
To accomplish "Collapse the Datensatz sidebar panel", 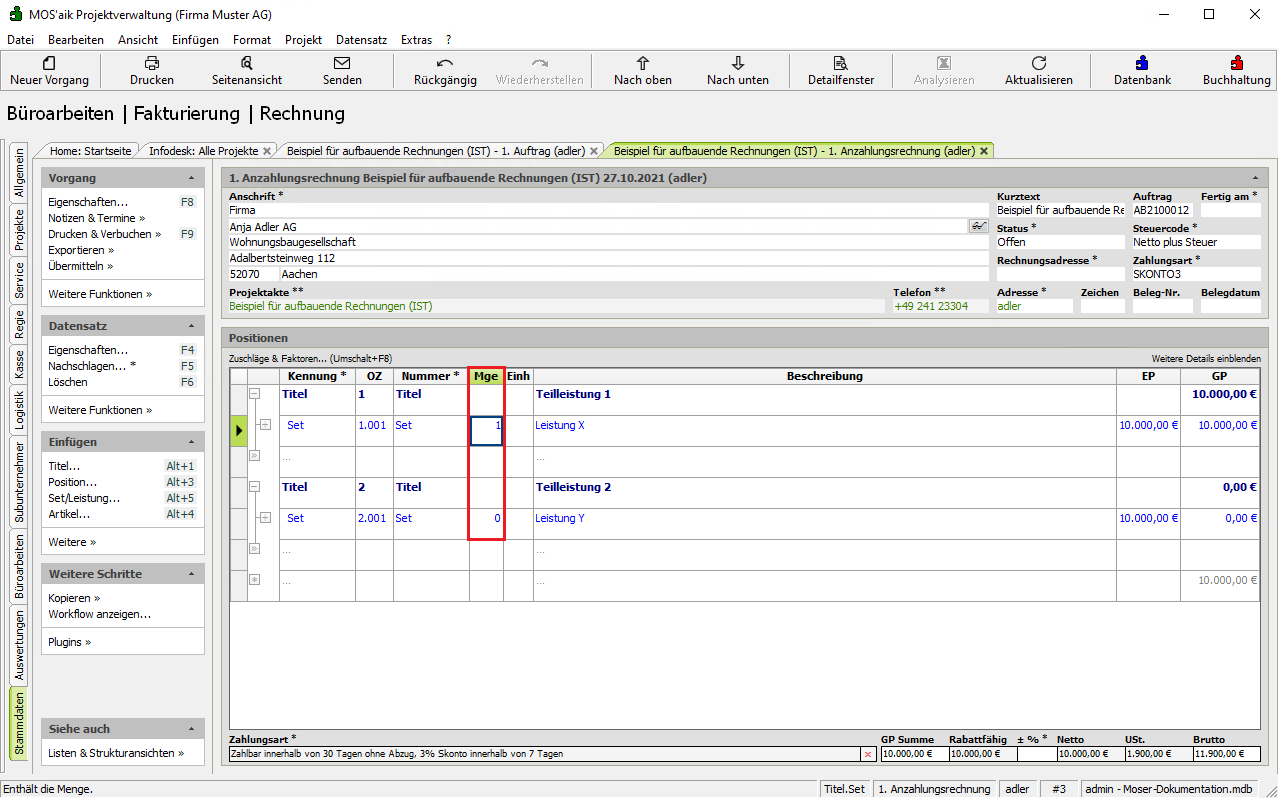I will pyautogui.click(x=191, y=326).
